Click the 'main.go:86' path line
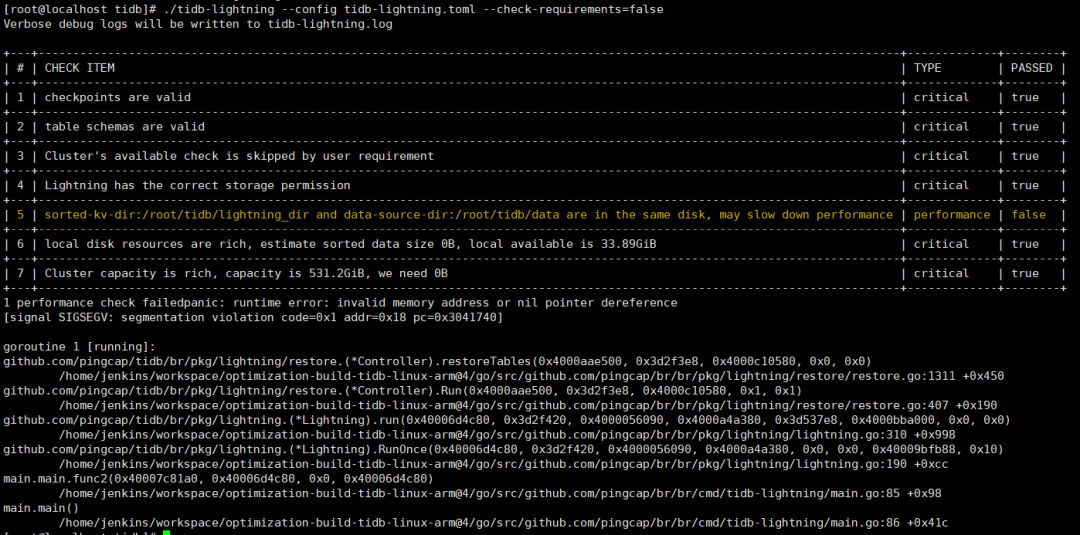Image resolution: width=1080 pixels, height=535 pixels. point(503,523)
